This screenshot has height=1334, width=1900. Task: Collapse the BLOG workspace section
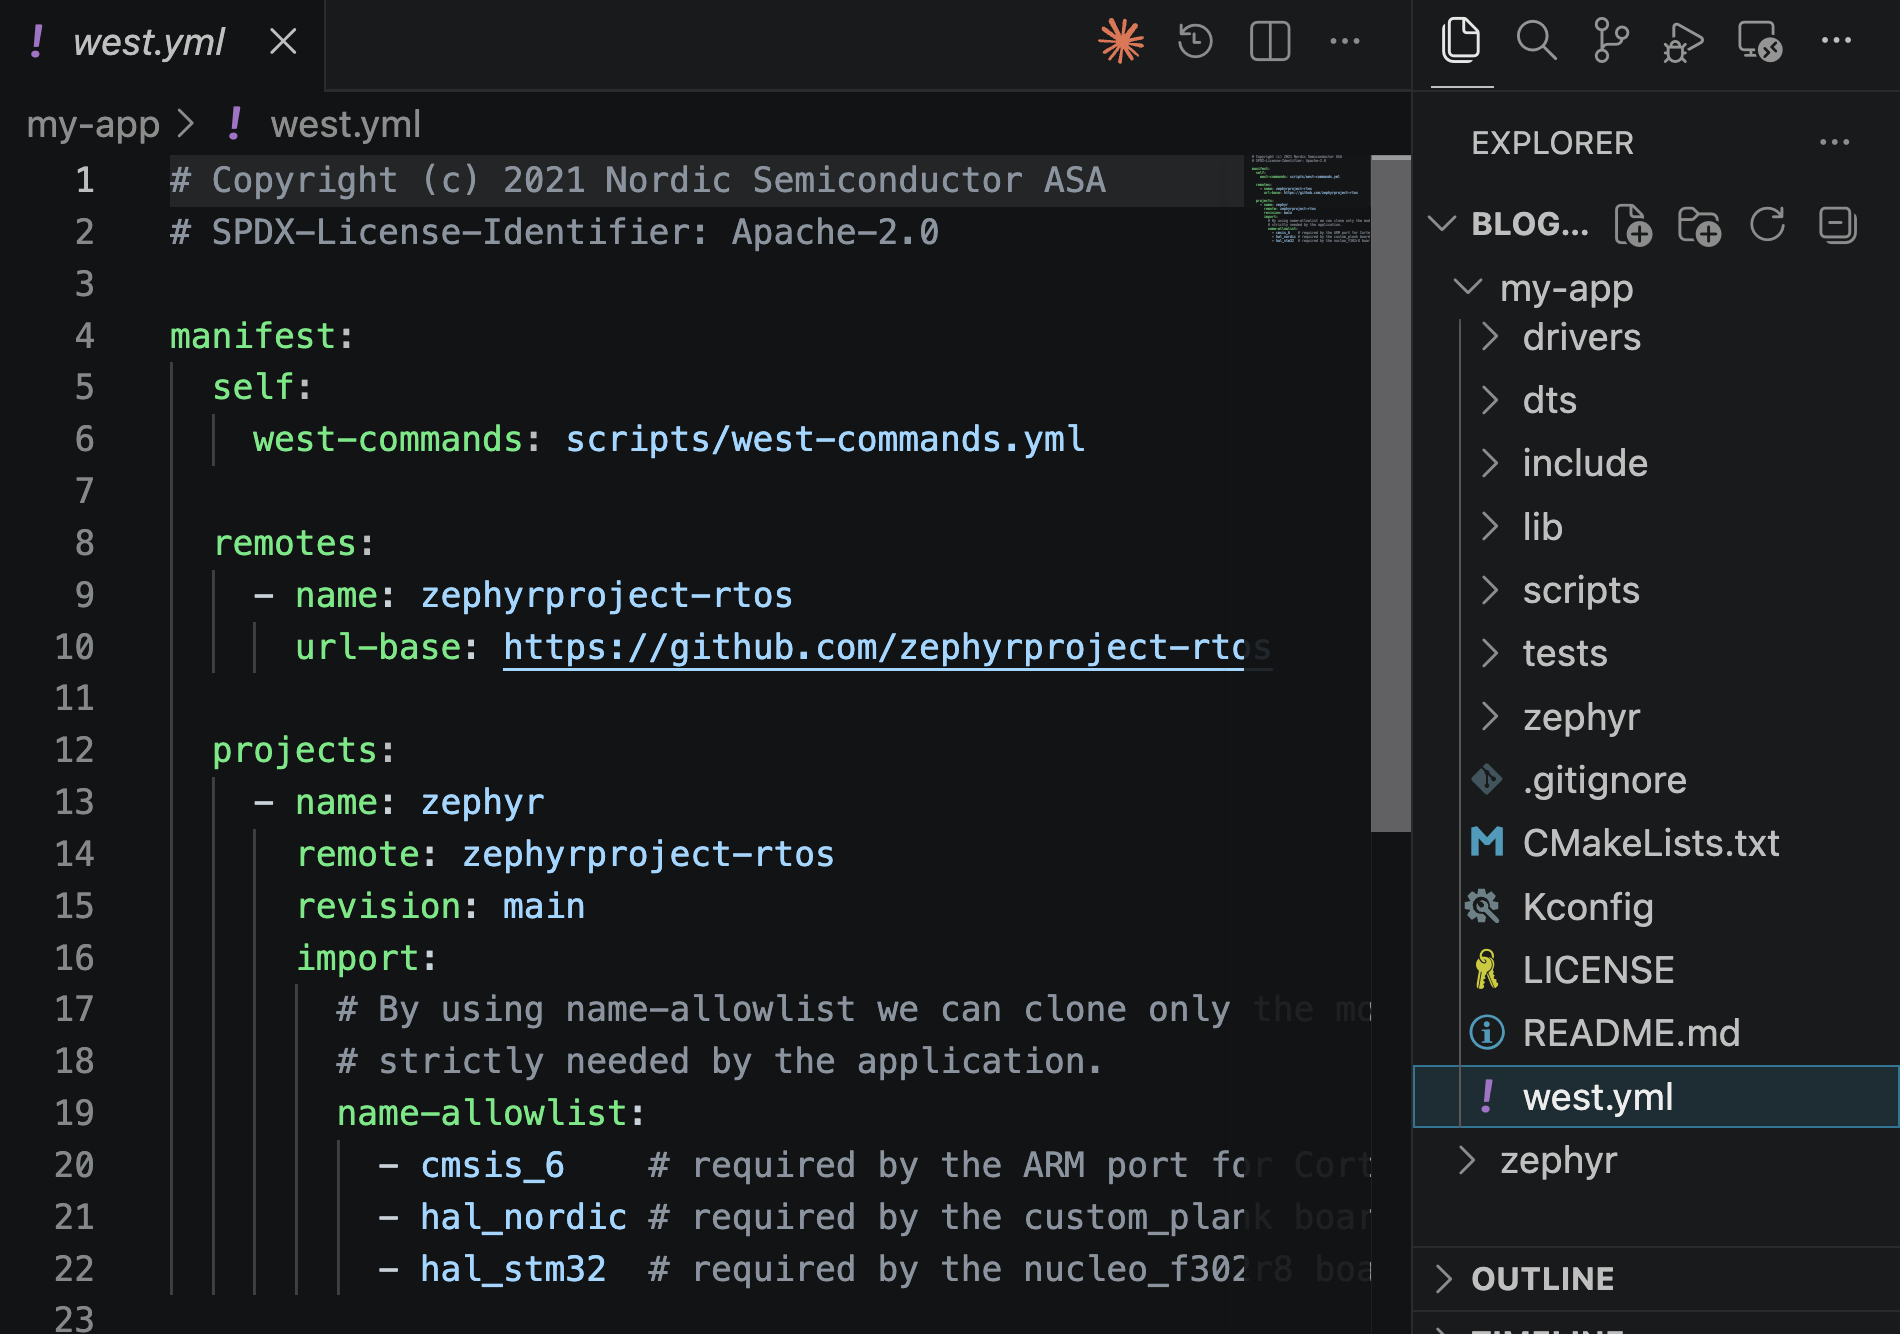click(x=1441, y=223)
